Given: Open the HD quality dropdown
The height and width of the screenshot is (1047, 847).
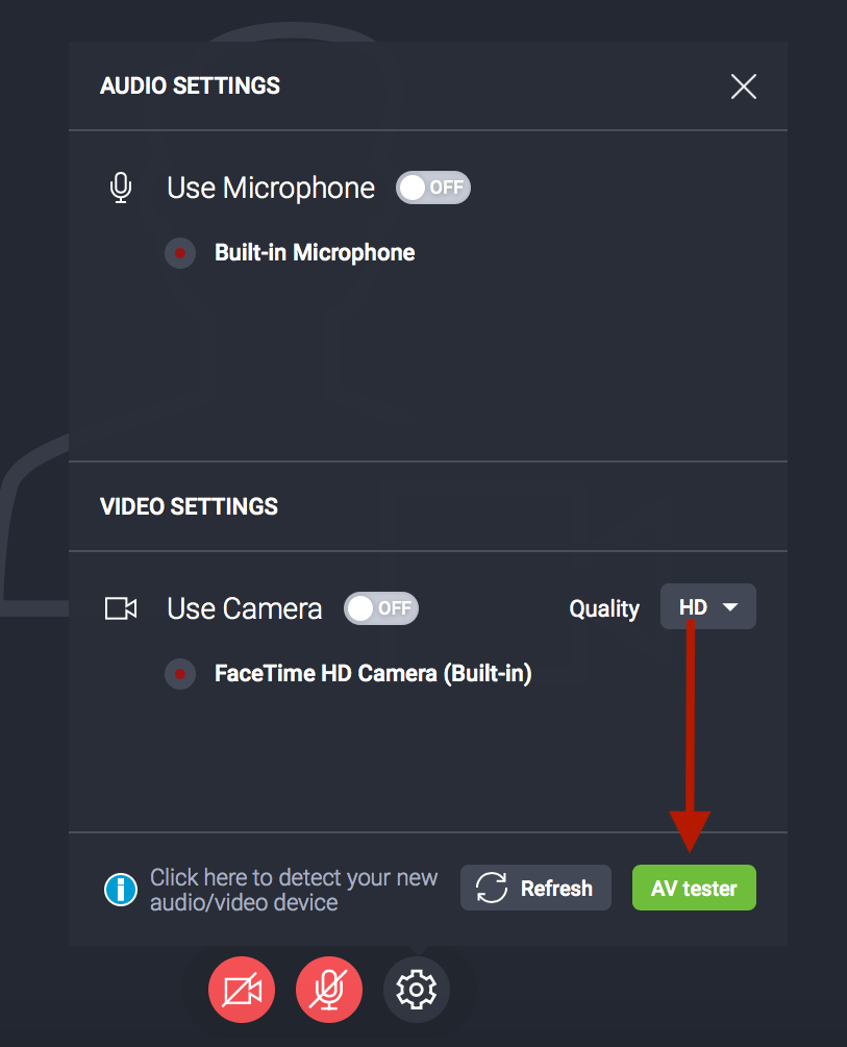Looking at the screenshot, I should pos(707,607).
